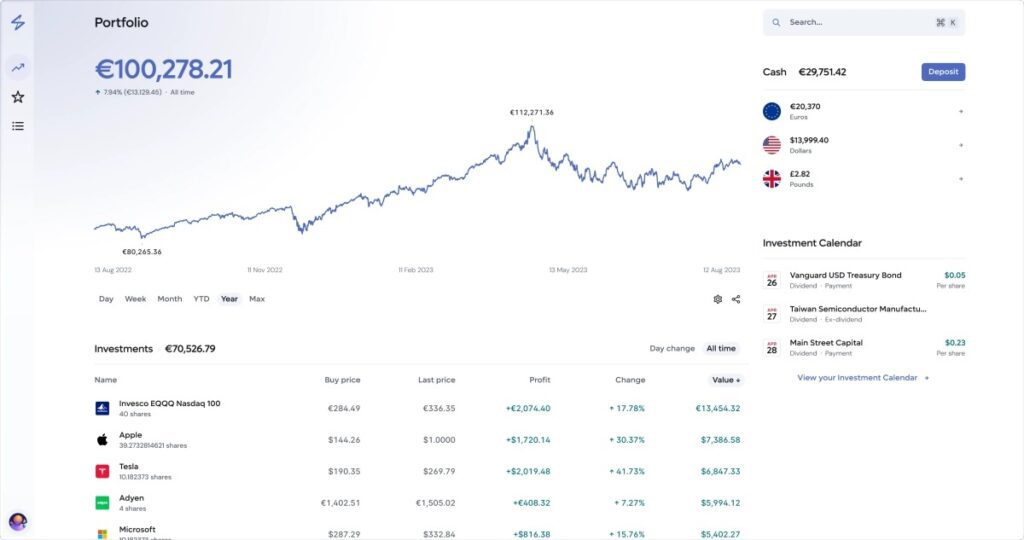Viewport: 1024px width, 540px height.
Task: Select the YTD range tab
Action: coord(201,299)
